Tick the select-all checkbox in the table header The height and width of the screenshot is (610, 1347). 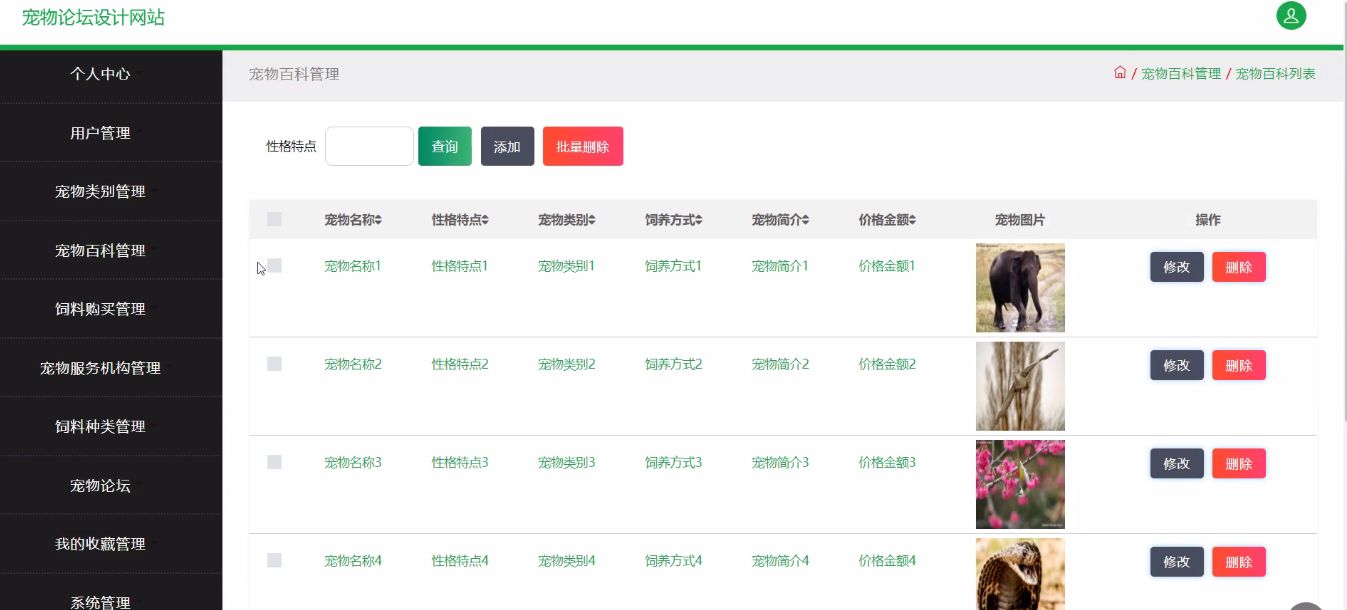pos(274,219)
